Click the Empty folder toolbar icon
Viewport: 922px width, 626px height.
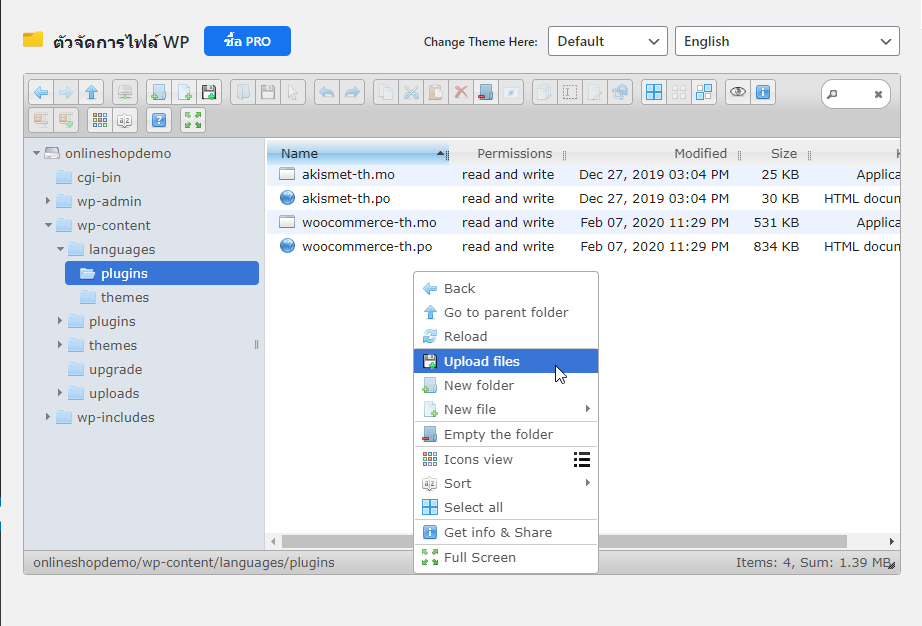point(486,92)
